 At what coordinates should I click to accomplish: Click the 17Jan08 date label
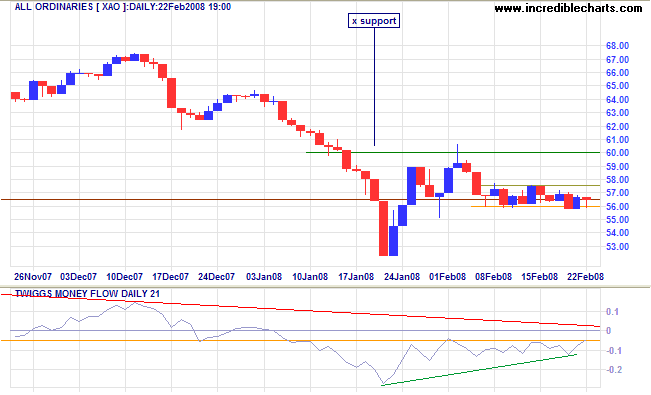356,277
